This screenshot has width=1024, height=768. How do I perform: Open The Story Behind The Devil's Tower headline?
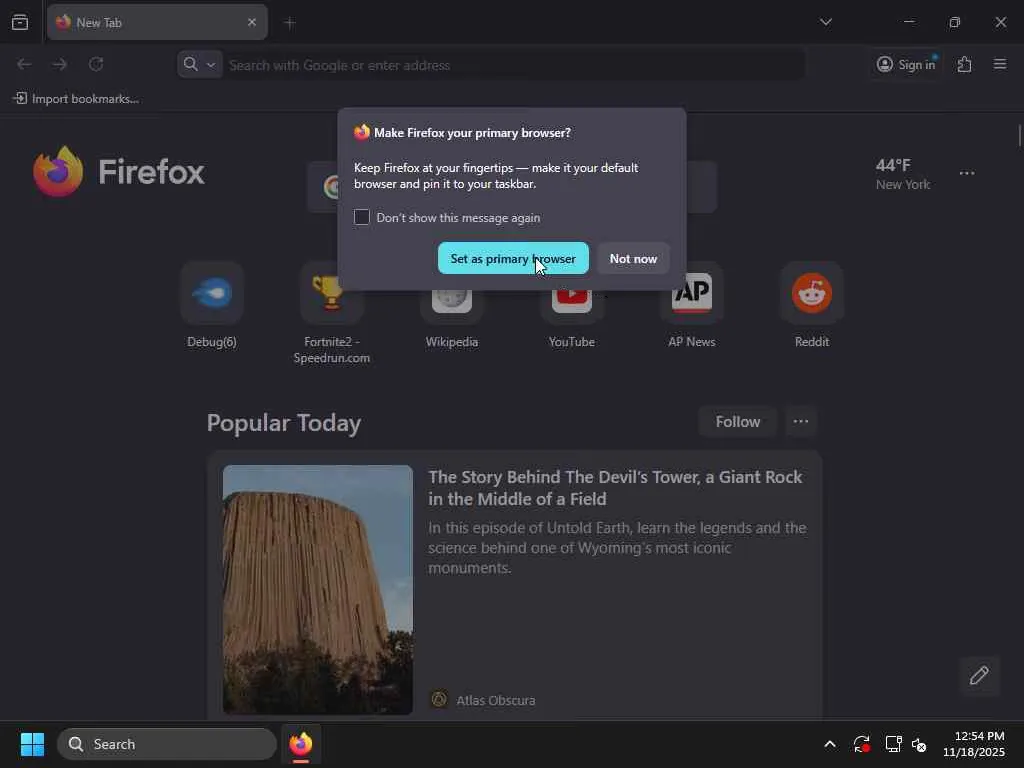pos(615,488)
